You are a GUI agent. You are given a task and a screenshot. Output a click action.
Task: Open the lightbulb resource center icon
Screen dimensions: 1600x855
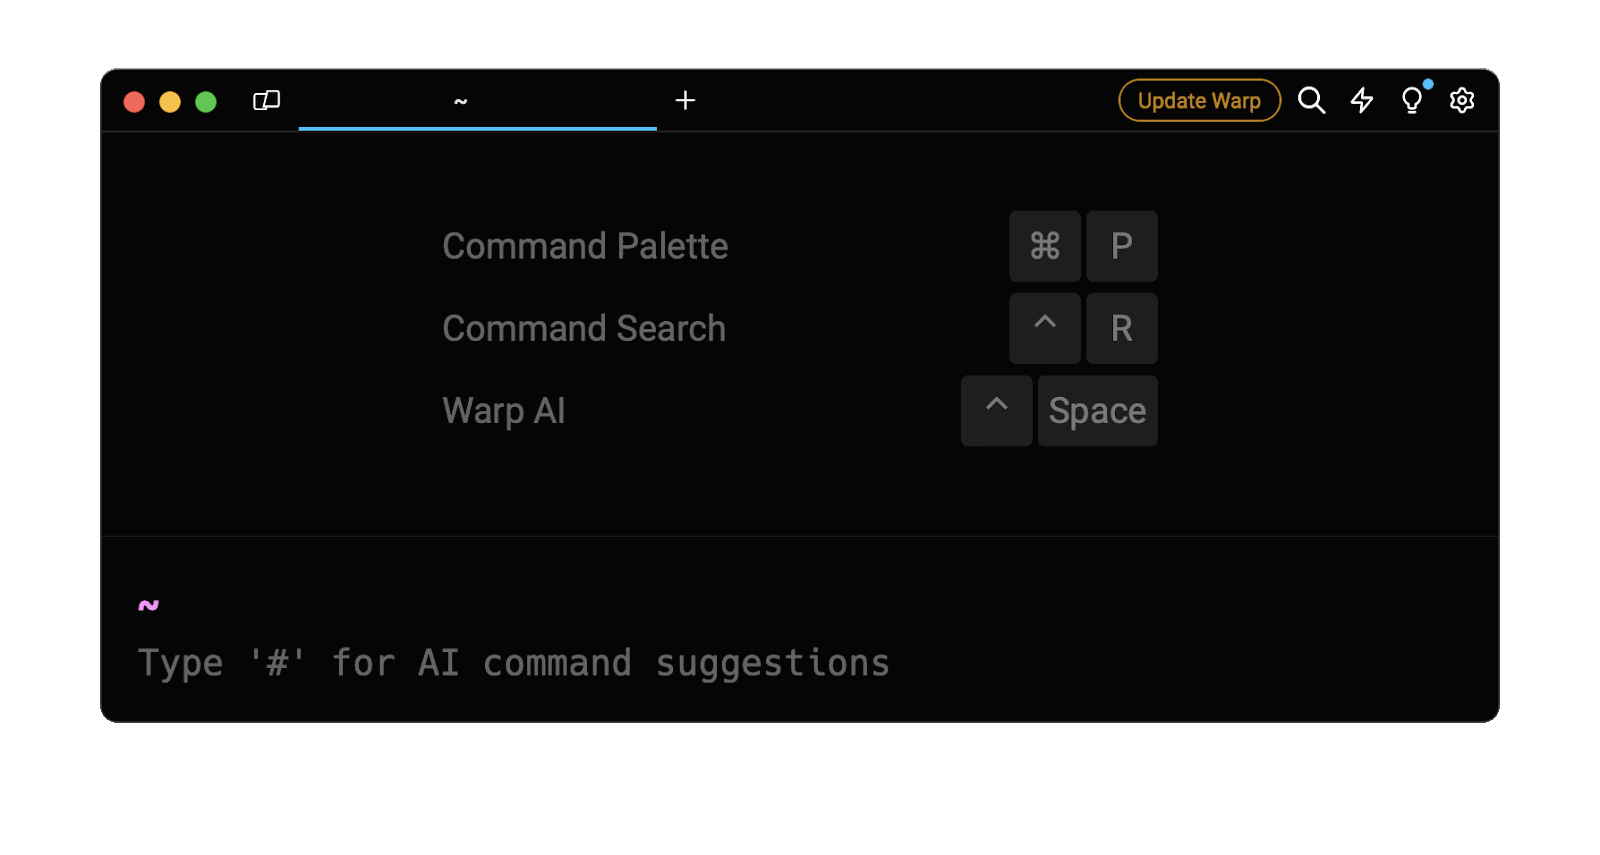tap(1412, 100)
